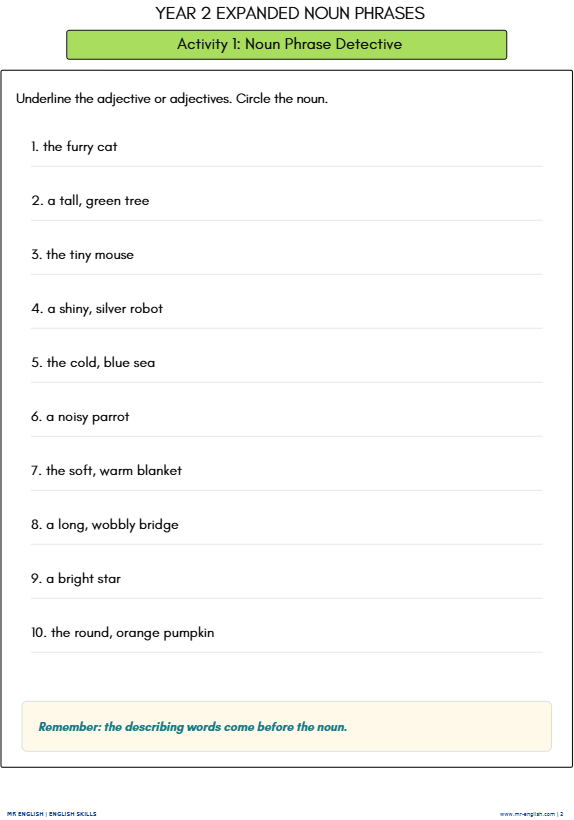Click the word wobbly in item 8
This screenshot has width=574, height=820.
pos(113,525)
